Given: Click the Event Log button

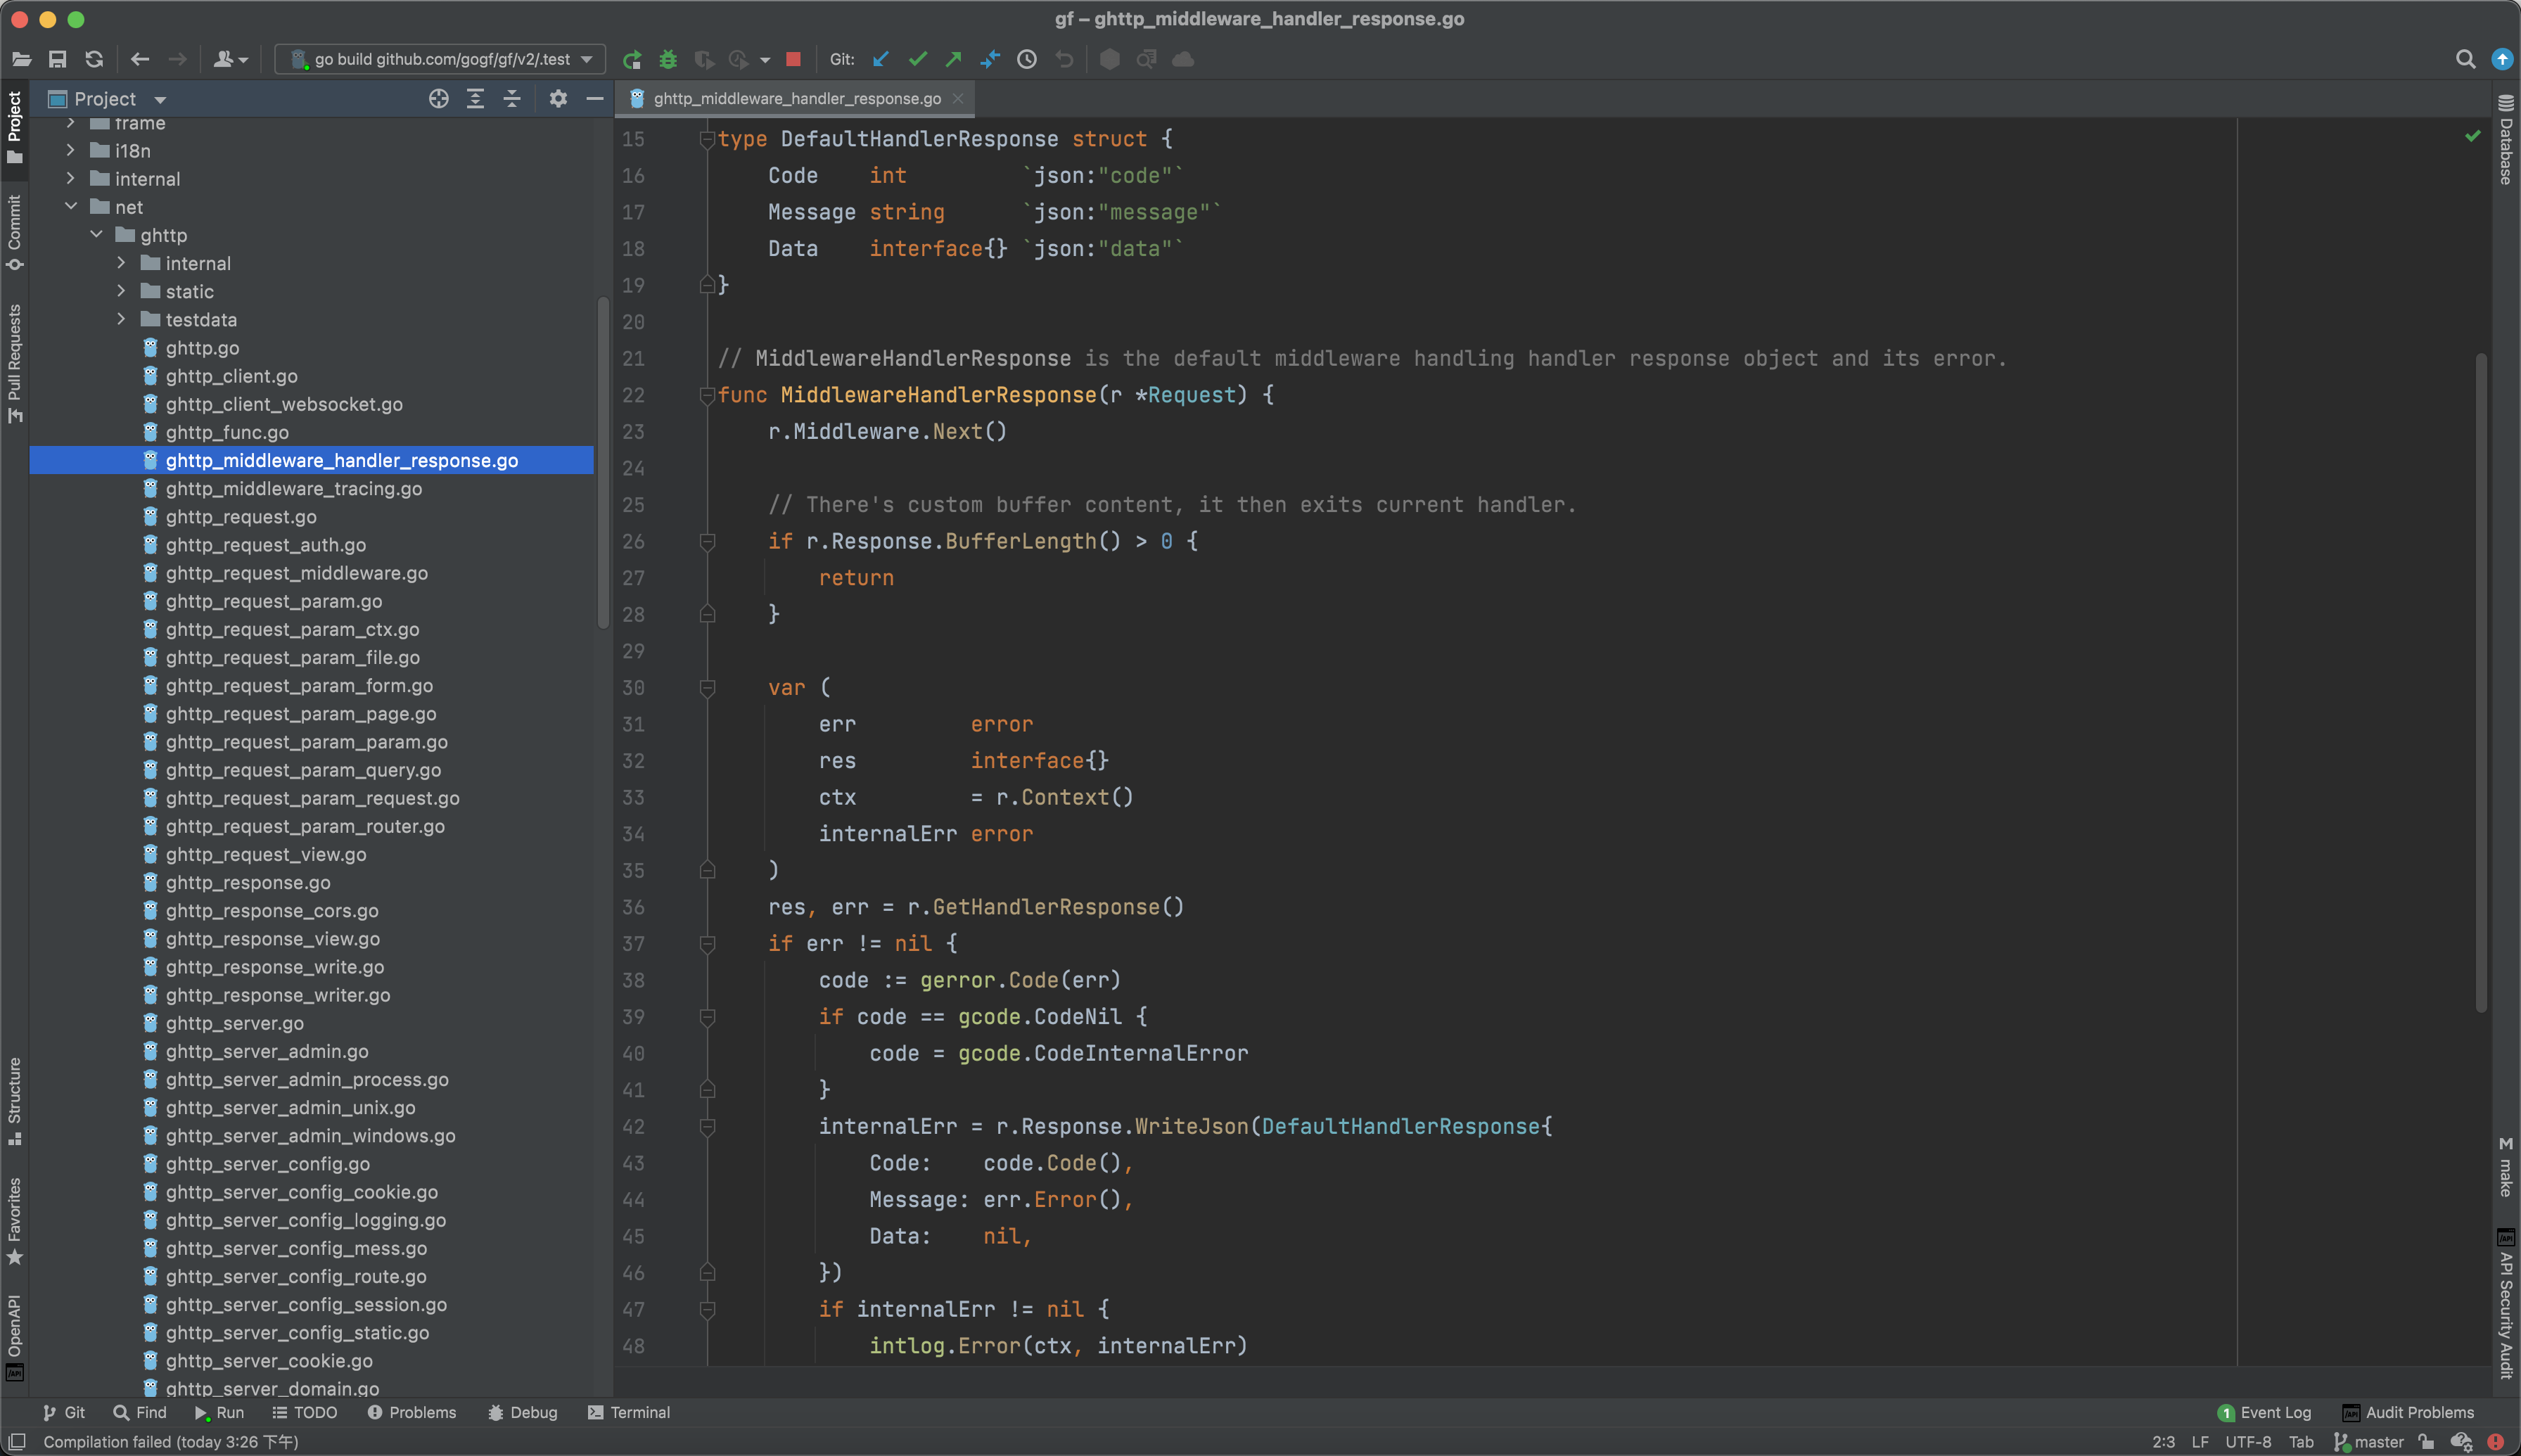Looking at the screenshot, I should tap(2264, 1413).
